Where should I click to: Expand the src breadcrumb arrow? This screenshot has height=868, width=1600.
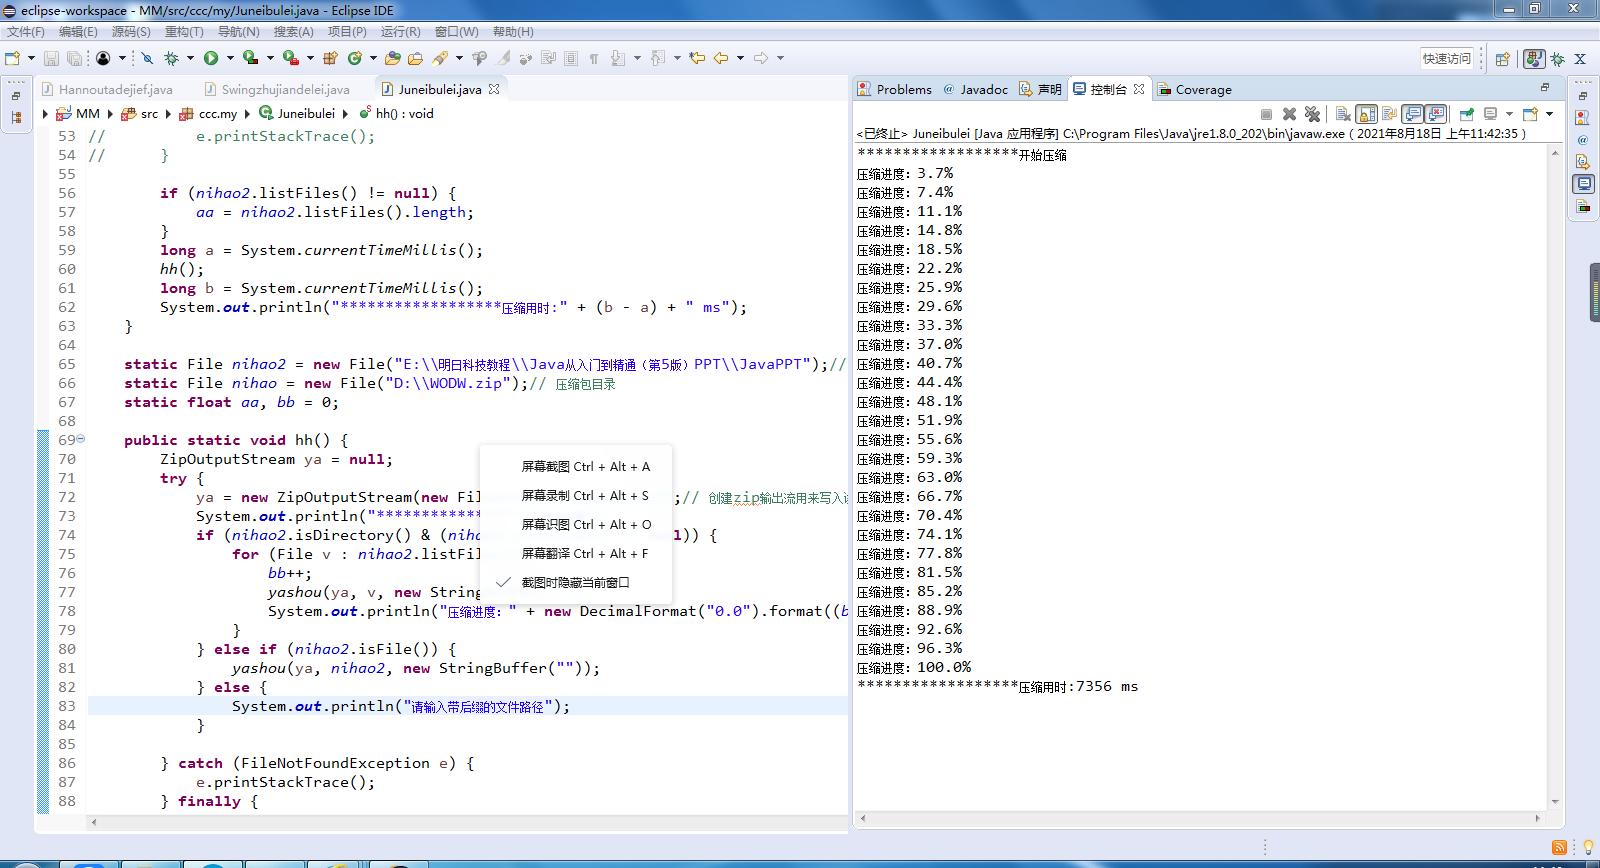(x=168, y=114)
